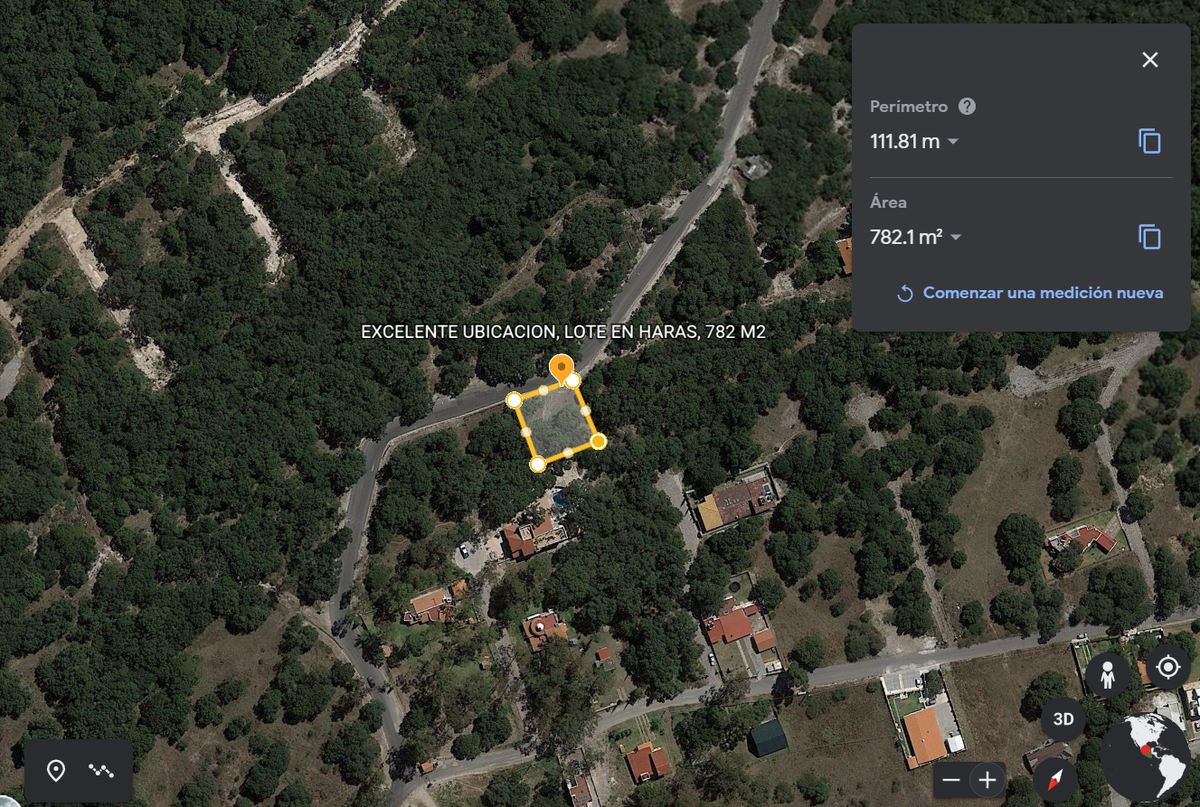Copy the perimeter value 111.81 m
The width and height of the screenshot is (1200, 807).
pos(1150,141)
